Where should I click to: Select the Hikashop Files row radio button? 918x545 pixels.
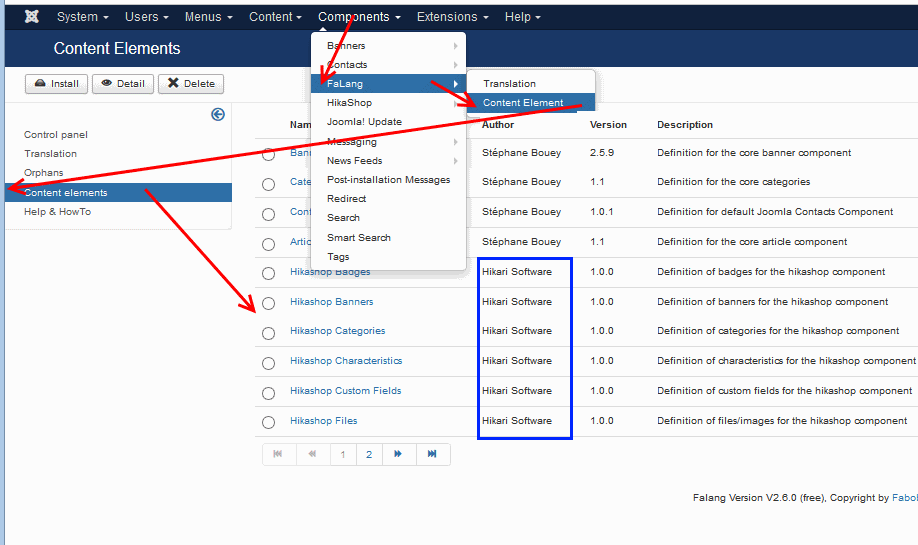pyautogui.click(x=268, y=423)
